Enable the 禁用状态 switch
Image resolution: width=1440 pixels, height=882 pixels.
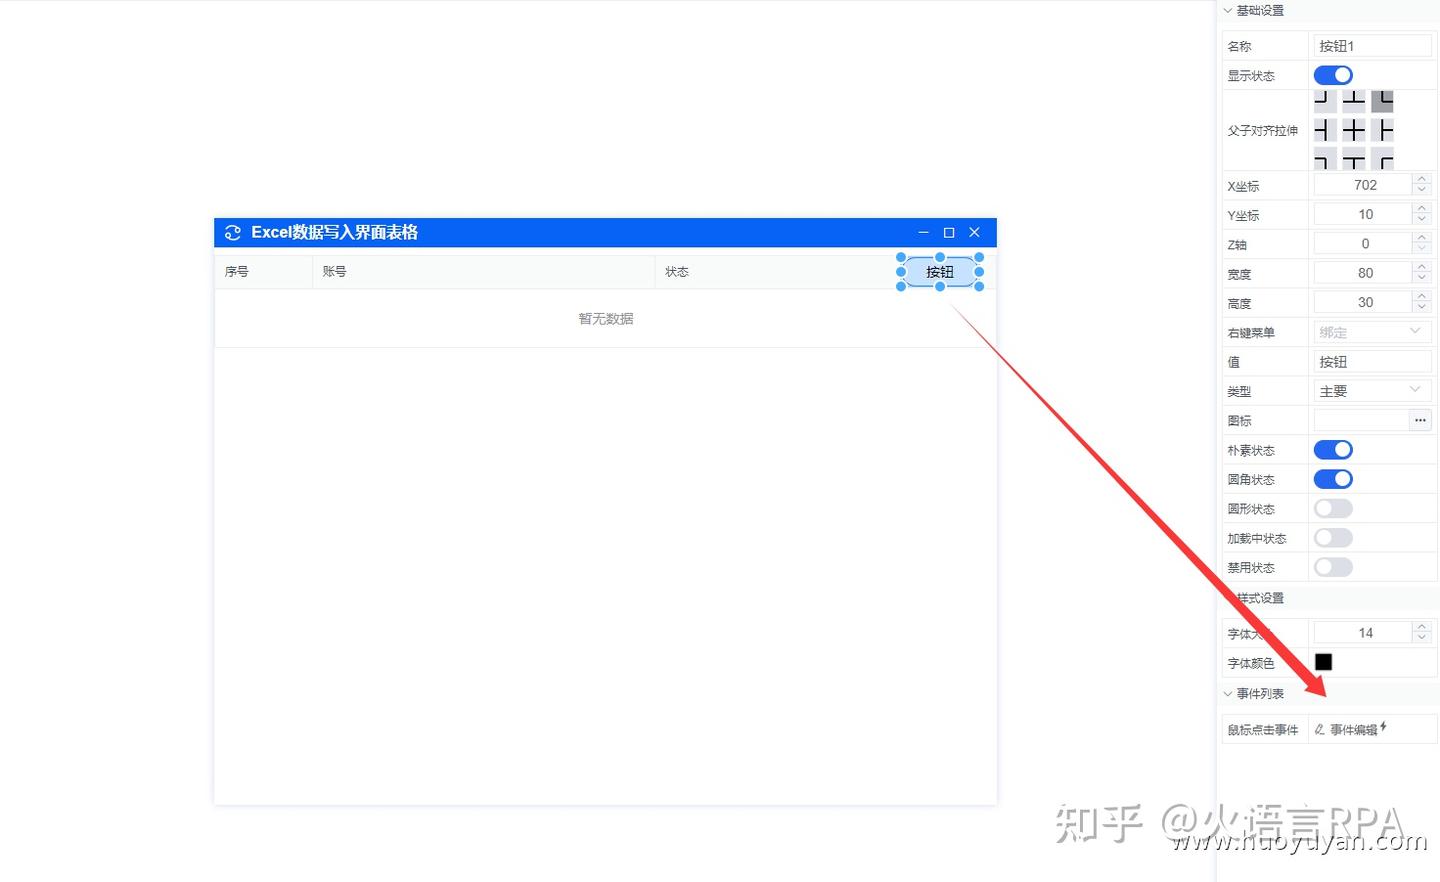coord(1333,567)
